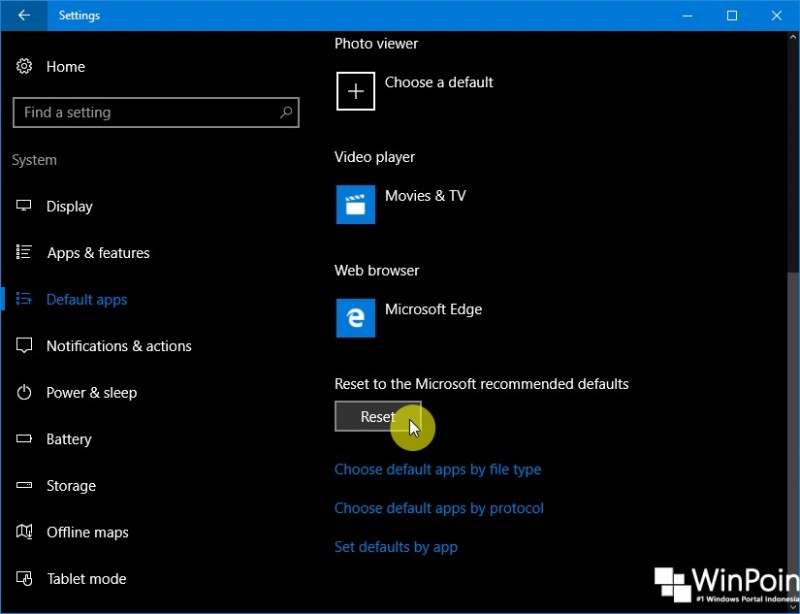Focus the Find a setting search box
800x614 pixels.
[x=156, y=112]
